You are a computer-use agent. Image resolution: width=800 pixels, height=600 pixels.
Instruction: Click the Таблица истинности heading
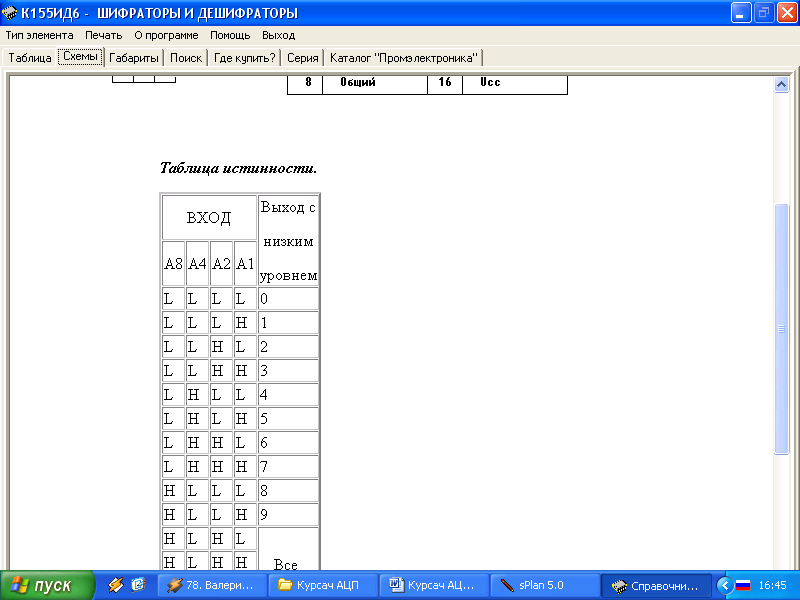coord(238,168)
